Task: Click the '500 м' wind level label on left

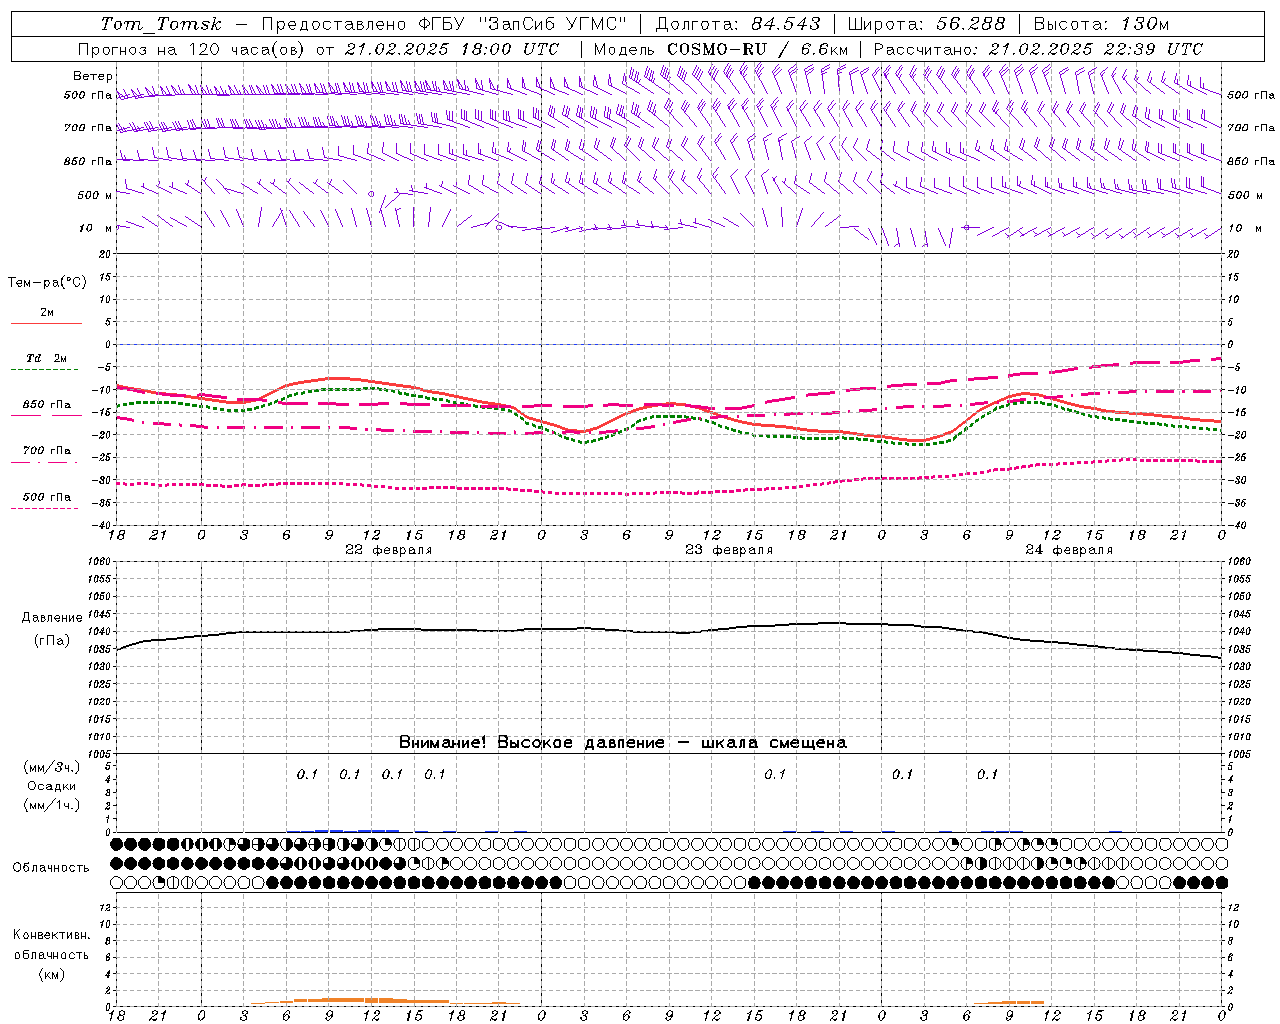Action: pyautogui.click(x=95, y=195)
